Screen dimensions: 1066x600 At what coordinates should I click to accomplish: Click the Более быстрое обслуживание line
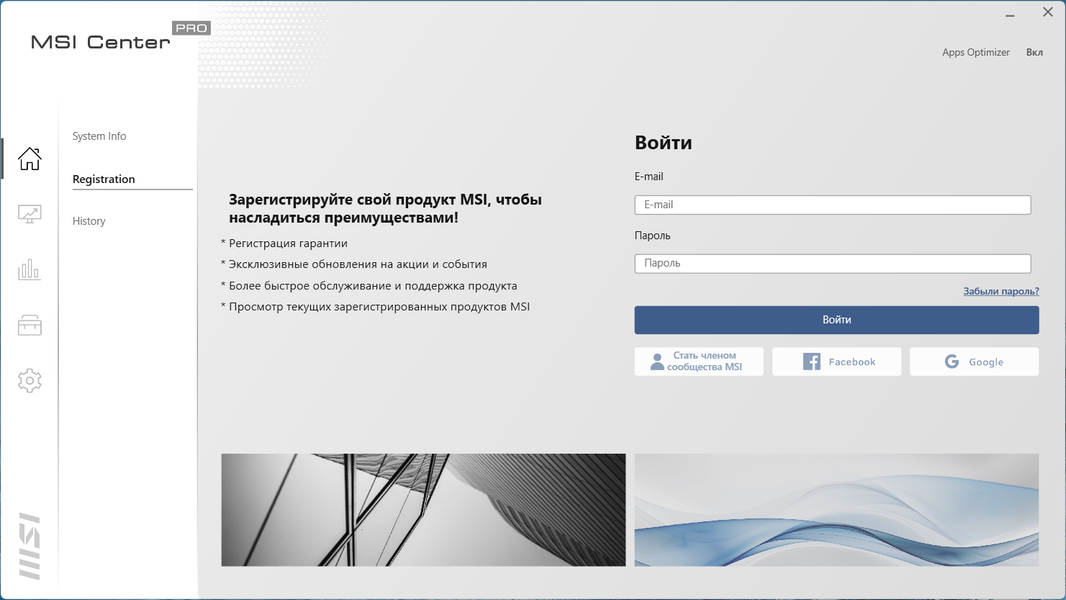coord(373,285)
